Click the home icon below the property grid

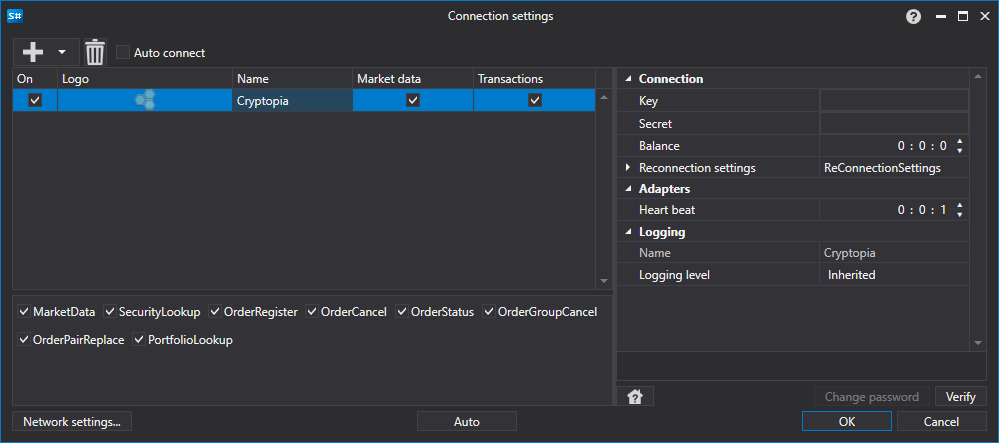635,396
